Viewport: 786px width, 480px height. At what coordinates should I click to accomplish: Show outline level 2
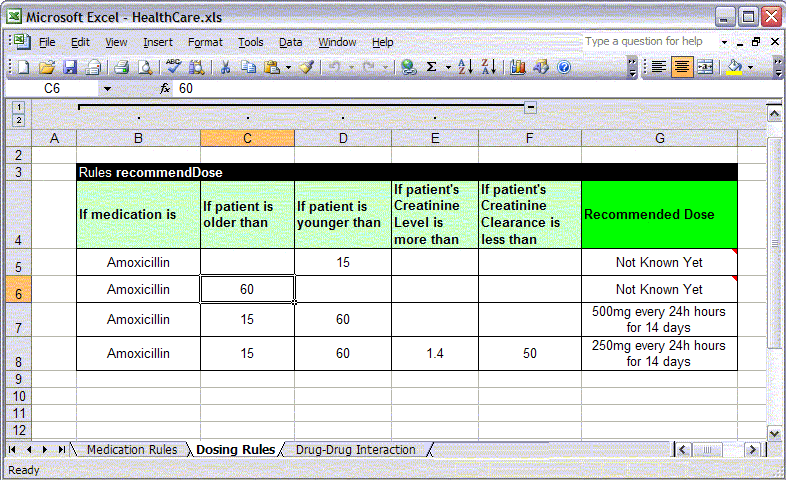(19, 120)
